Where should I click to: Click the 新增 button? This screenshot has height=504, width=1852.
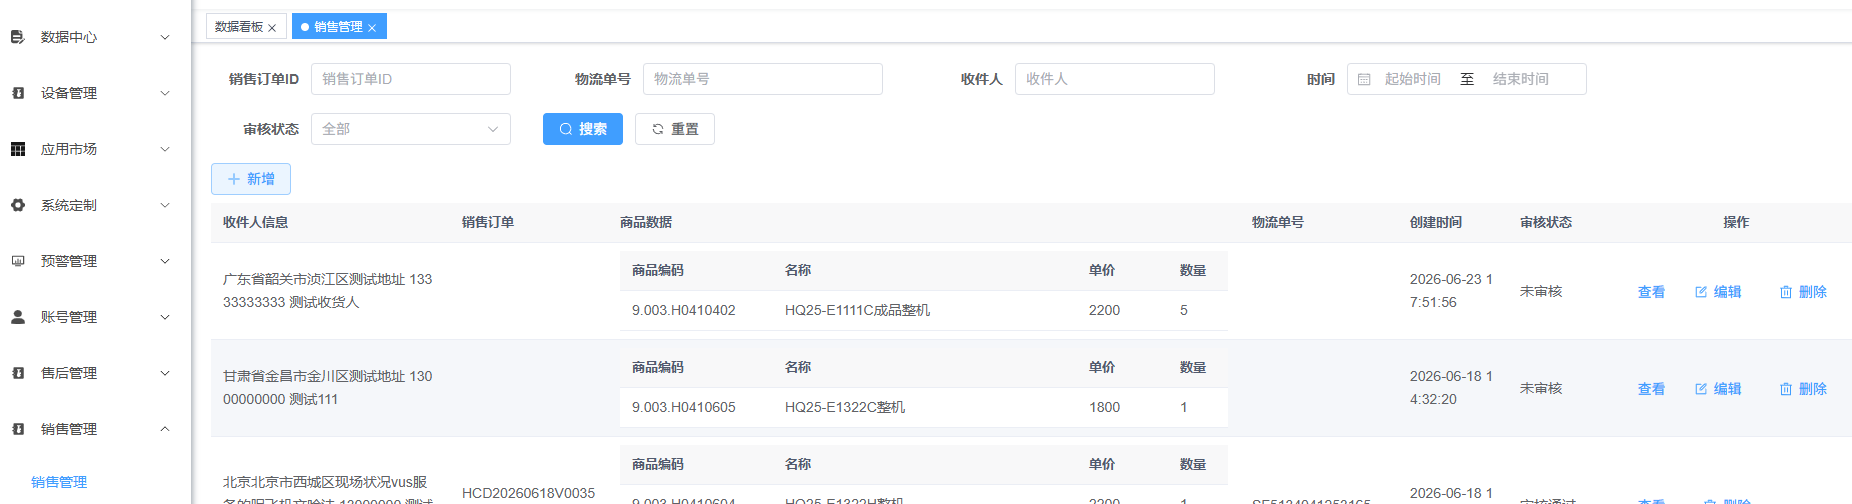coord(251,179)
